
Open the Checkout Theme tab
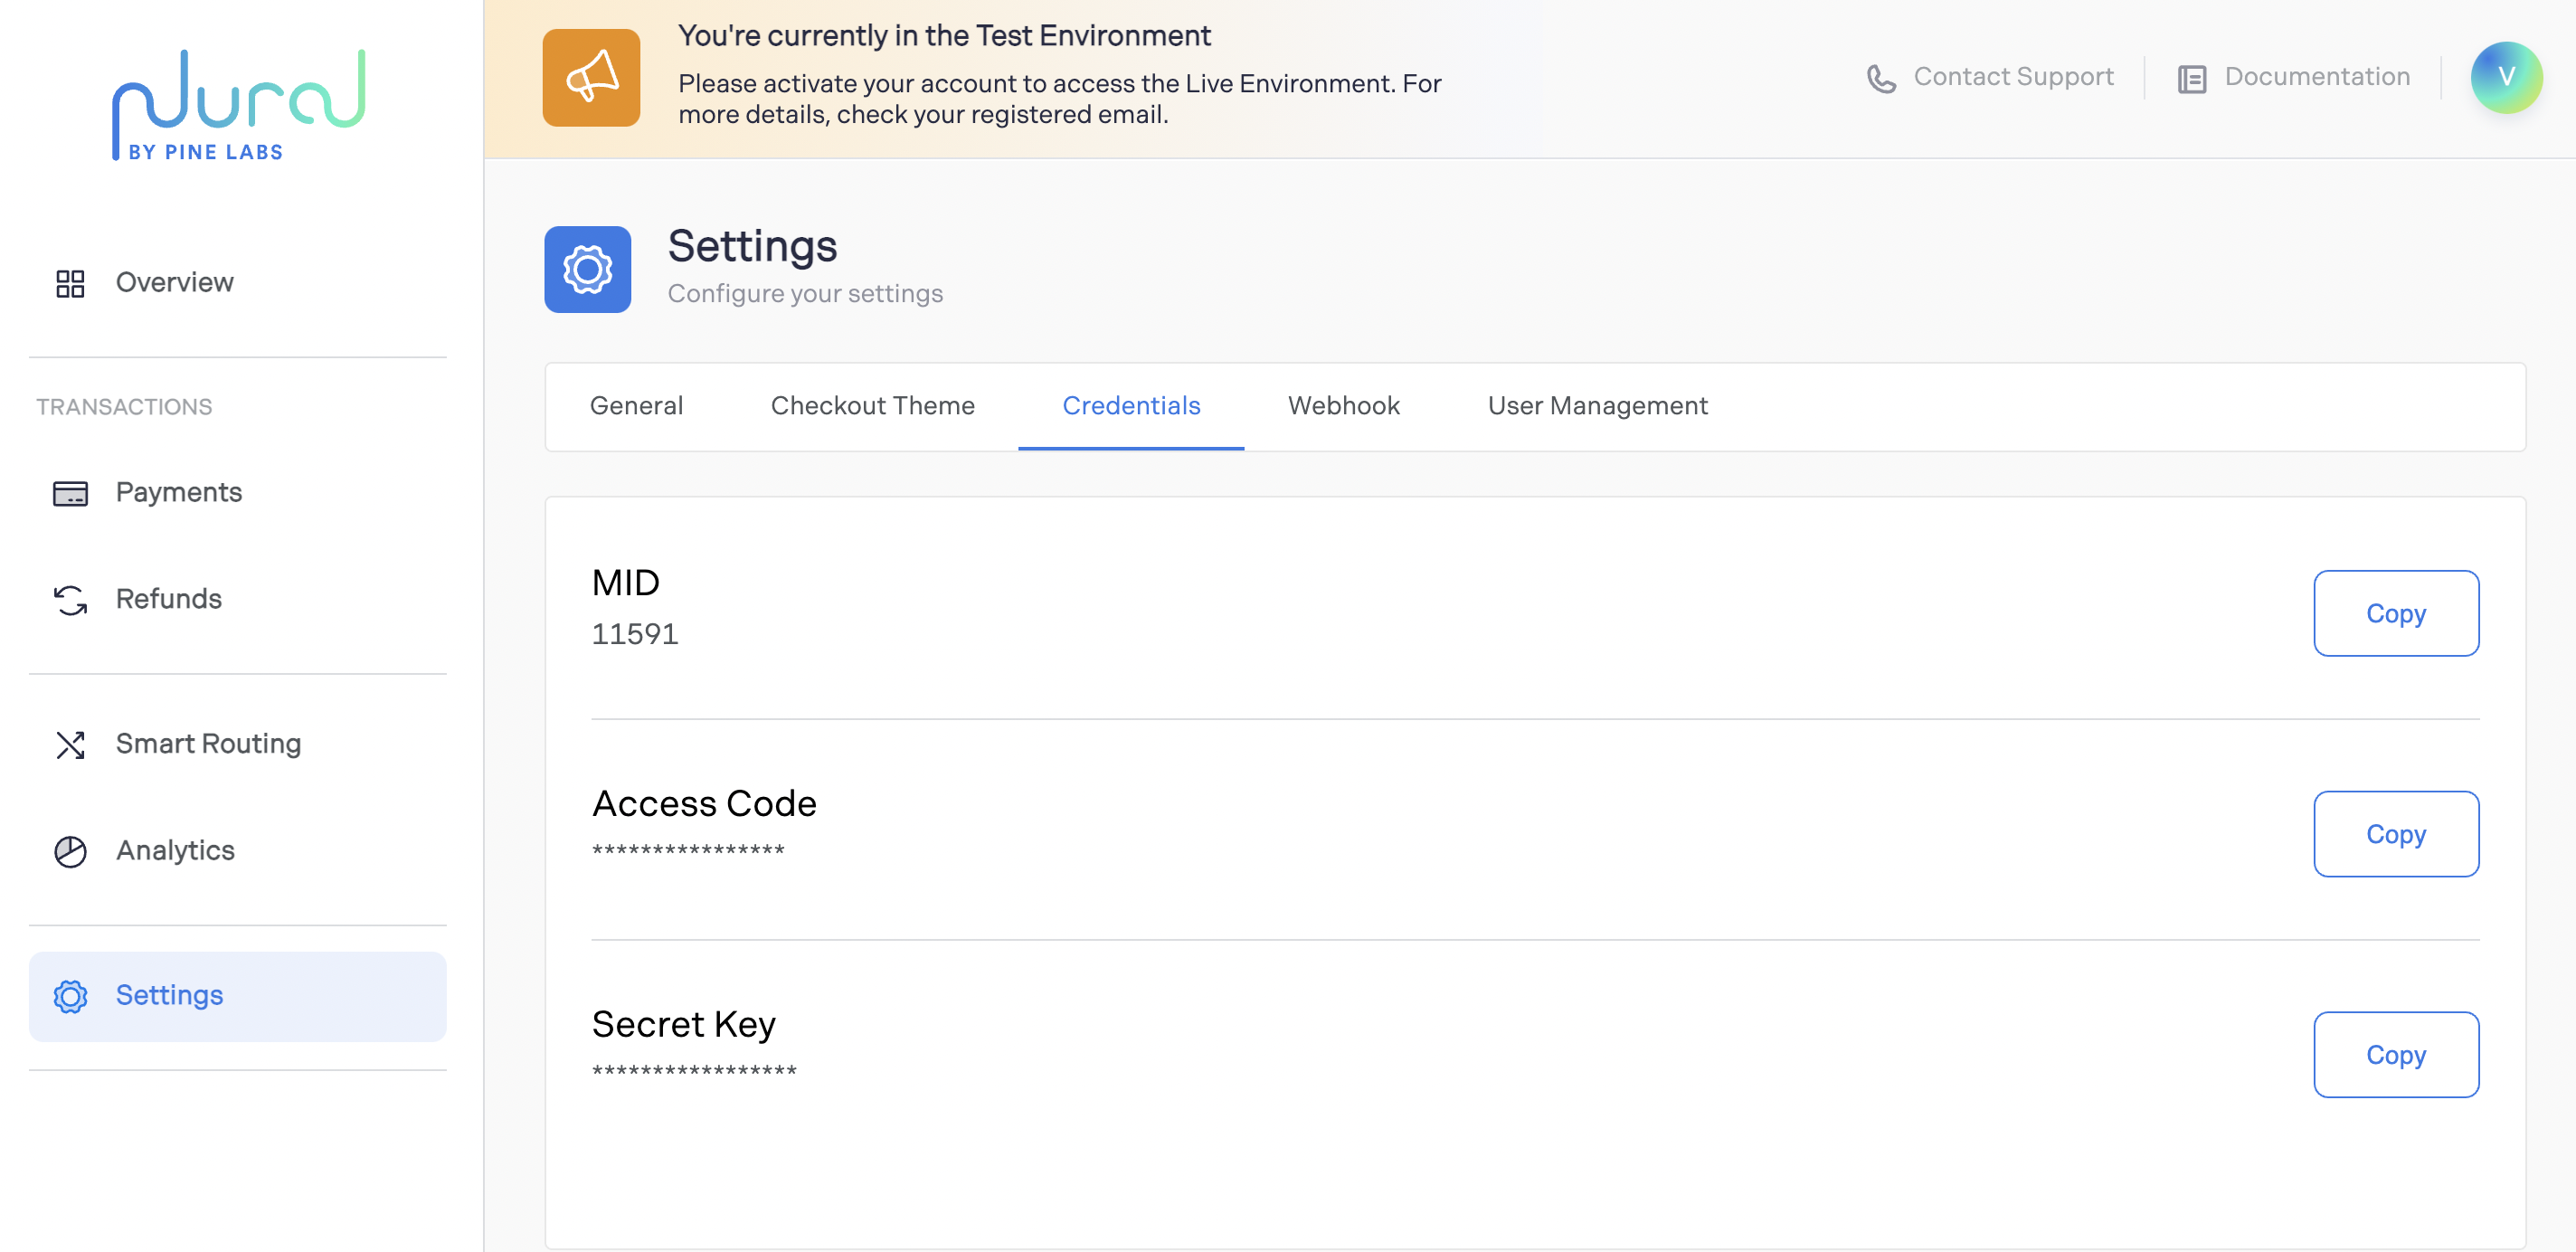pyautogui.click(x=872, y=406)
